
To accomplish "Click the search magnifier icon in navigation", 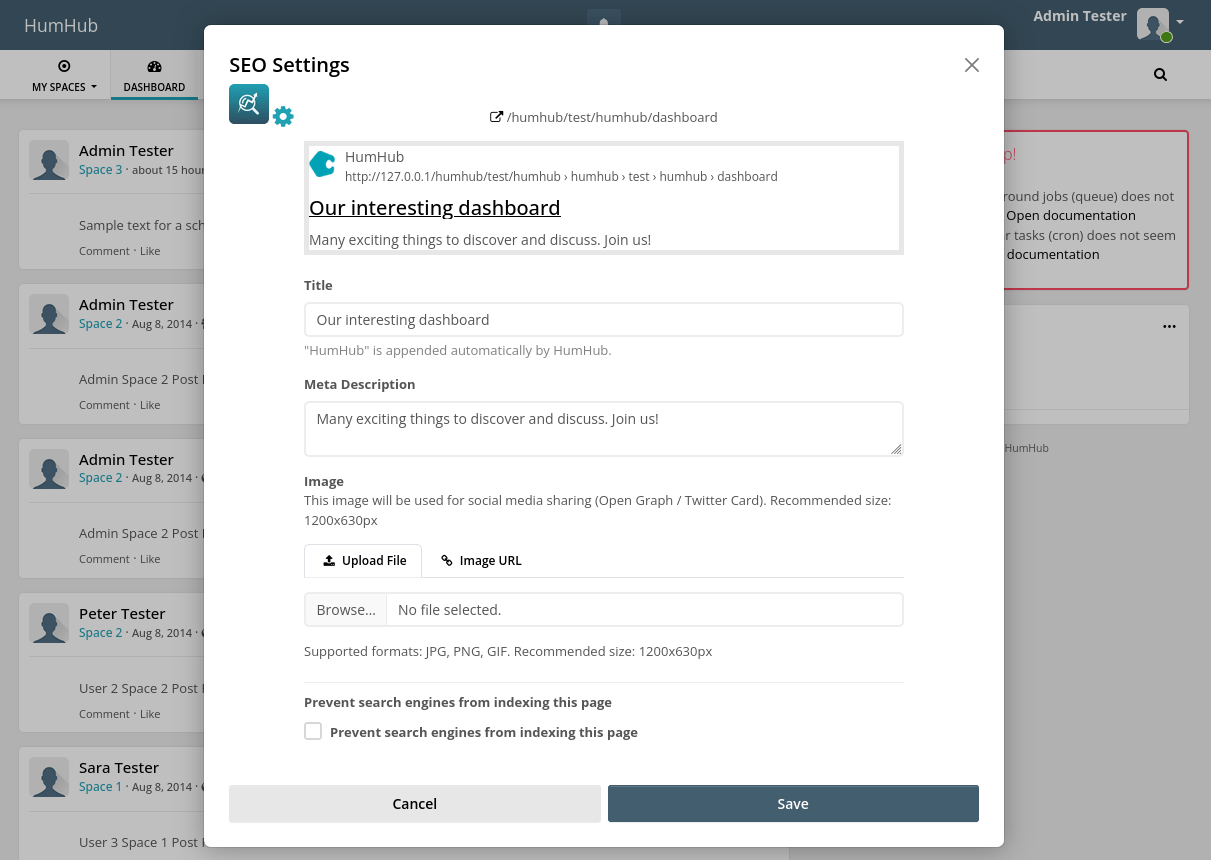I will tap(1160, 75).
